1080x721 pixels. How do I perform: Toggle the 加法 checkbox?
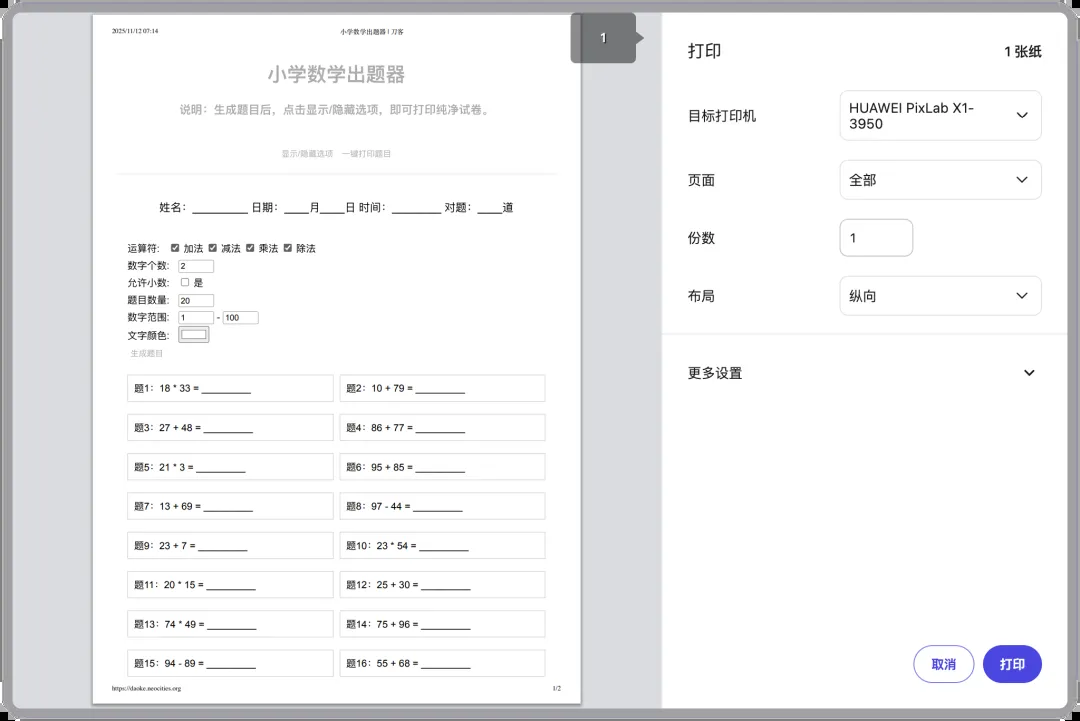click(176, 248)
